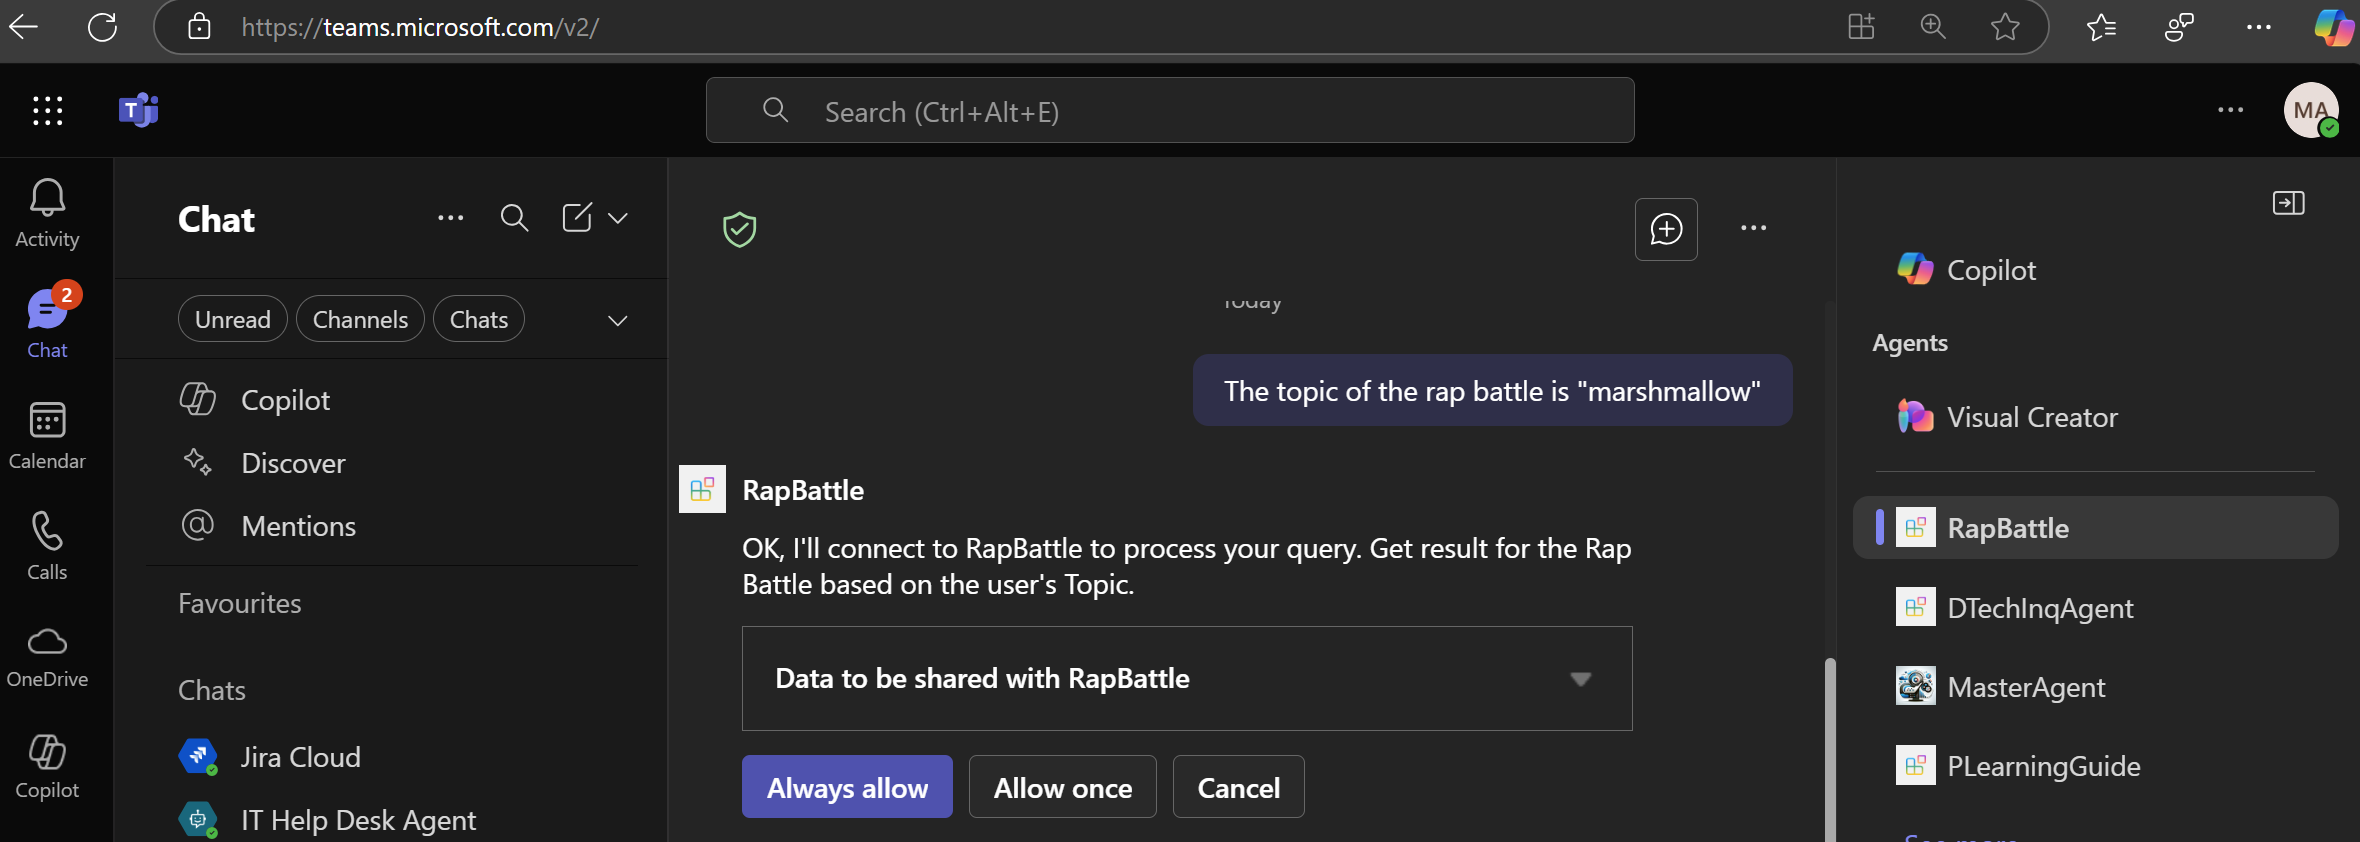Filter chat list by Unread
Image resolution: width=2360 pixels, height=842 pixels.
[233, 319]
